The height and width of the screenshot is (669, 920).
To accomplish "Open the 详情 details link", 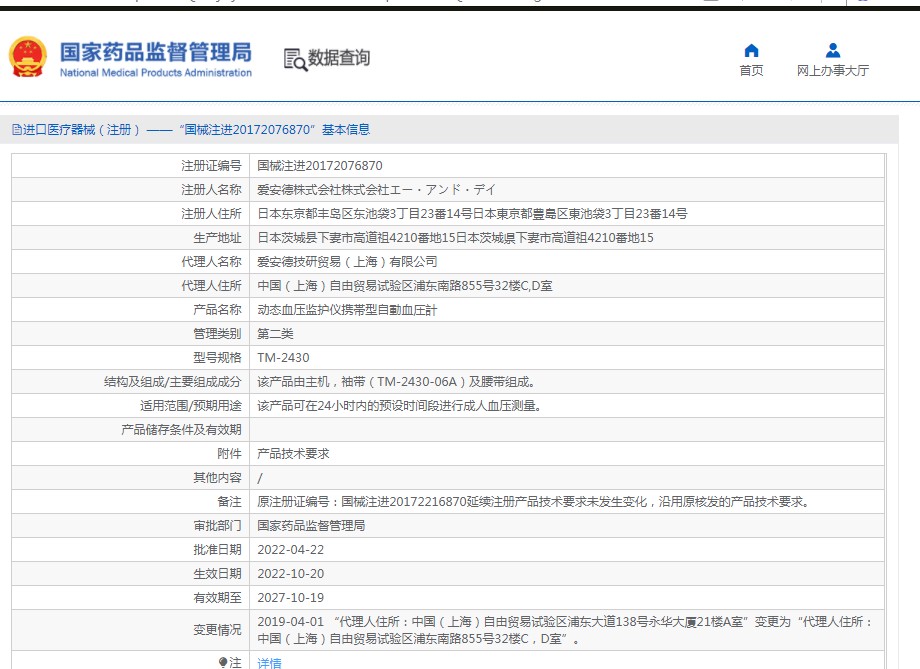I will (269, 662).
